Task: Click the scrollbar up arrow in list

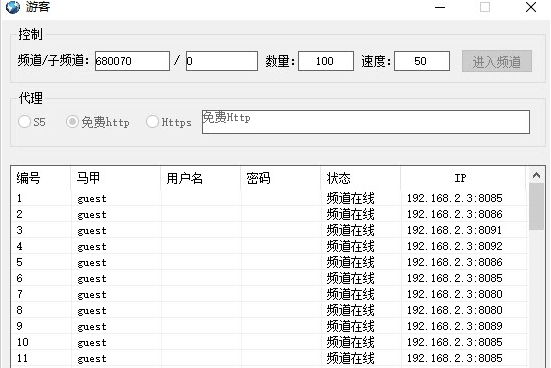Action: click(x=536, y=175)
